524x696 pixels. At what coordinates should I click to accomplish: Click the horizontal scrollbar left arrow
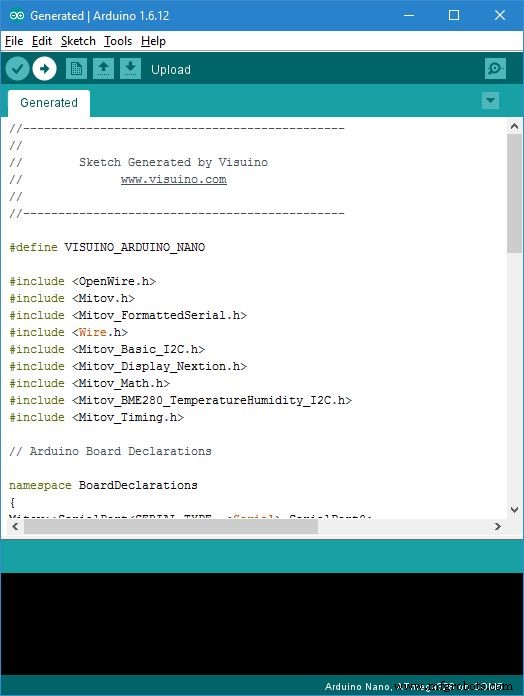point(16,526)
